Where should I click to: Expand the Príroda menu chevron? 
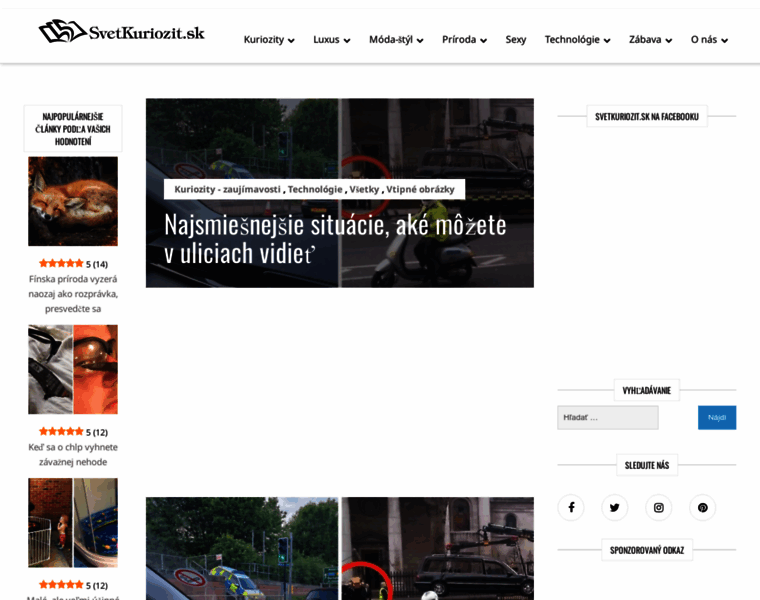pos(484,41)
